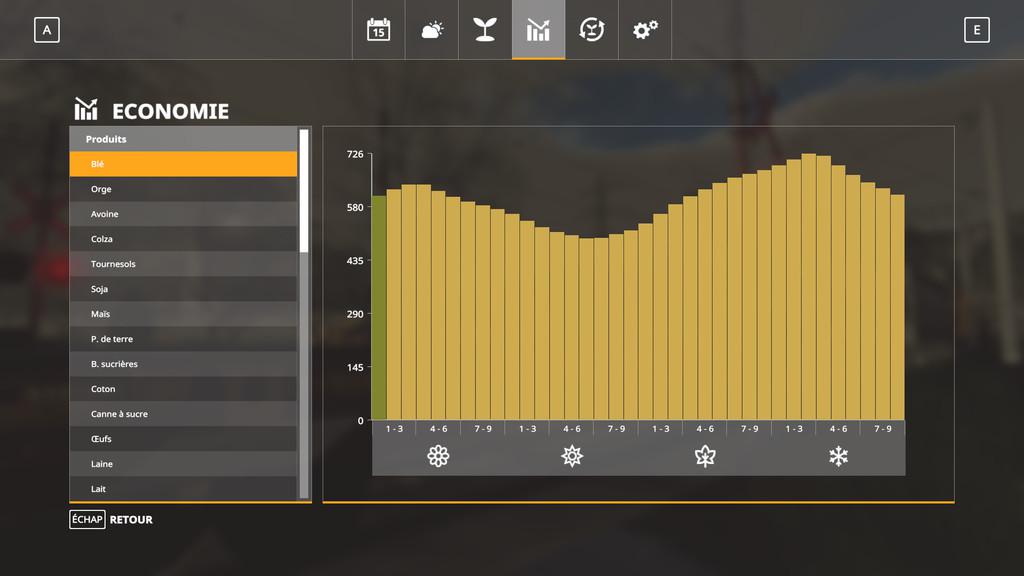Open the rotation settings icon tab

pos(592,30)
